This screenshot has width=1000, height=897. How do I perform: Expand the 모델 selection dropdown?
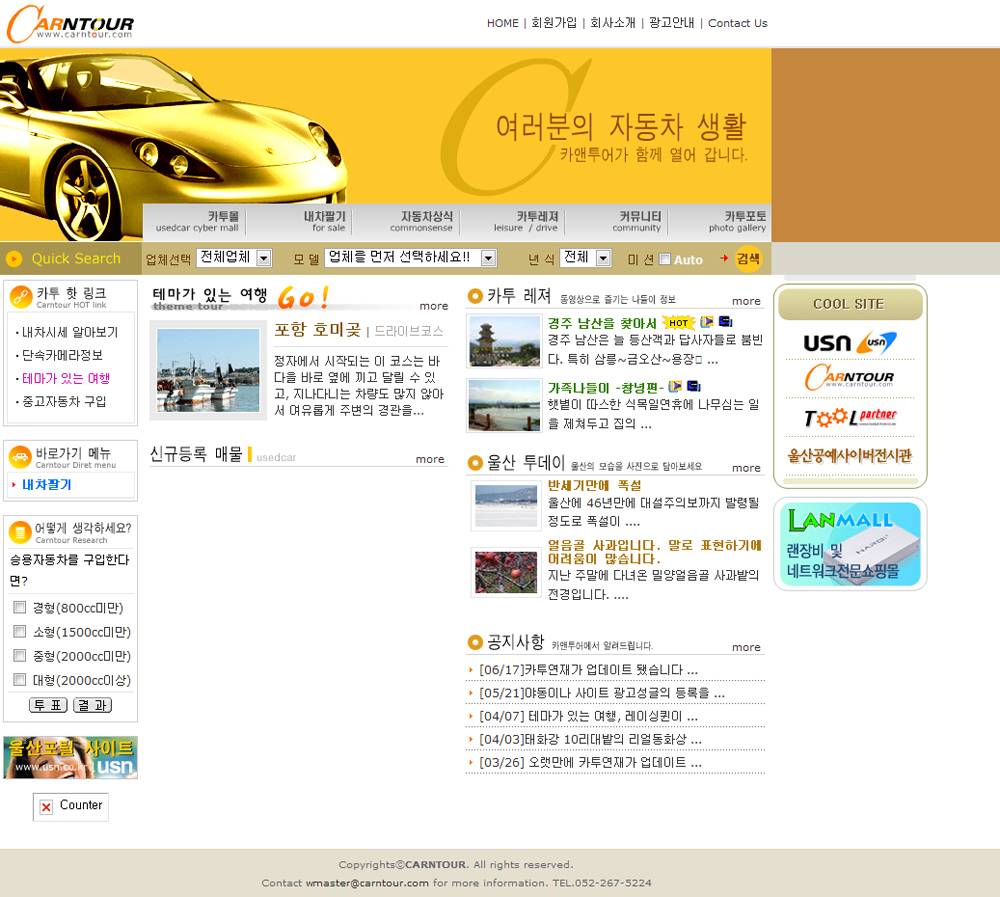click(x=410, y=258)
